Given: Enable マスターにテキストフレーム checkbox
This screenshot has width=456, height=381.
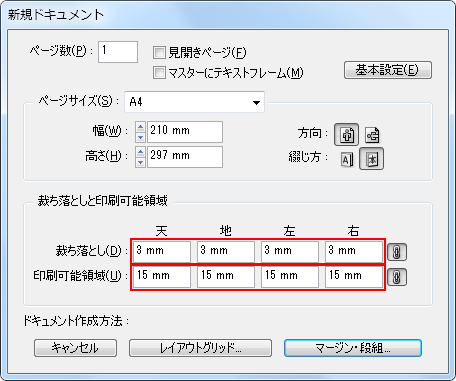Looking at the screenshot, I should click(x=159, y=72).
